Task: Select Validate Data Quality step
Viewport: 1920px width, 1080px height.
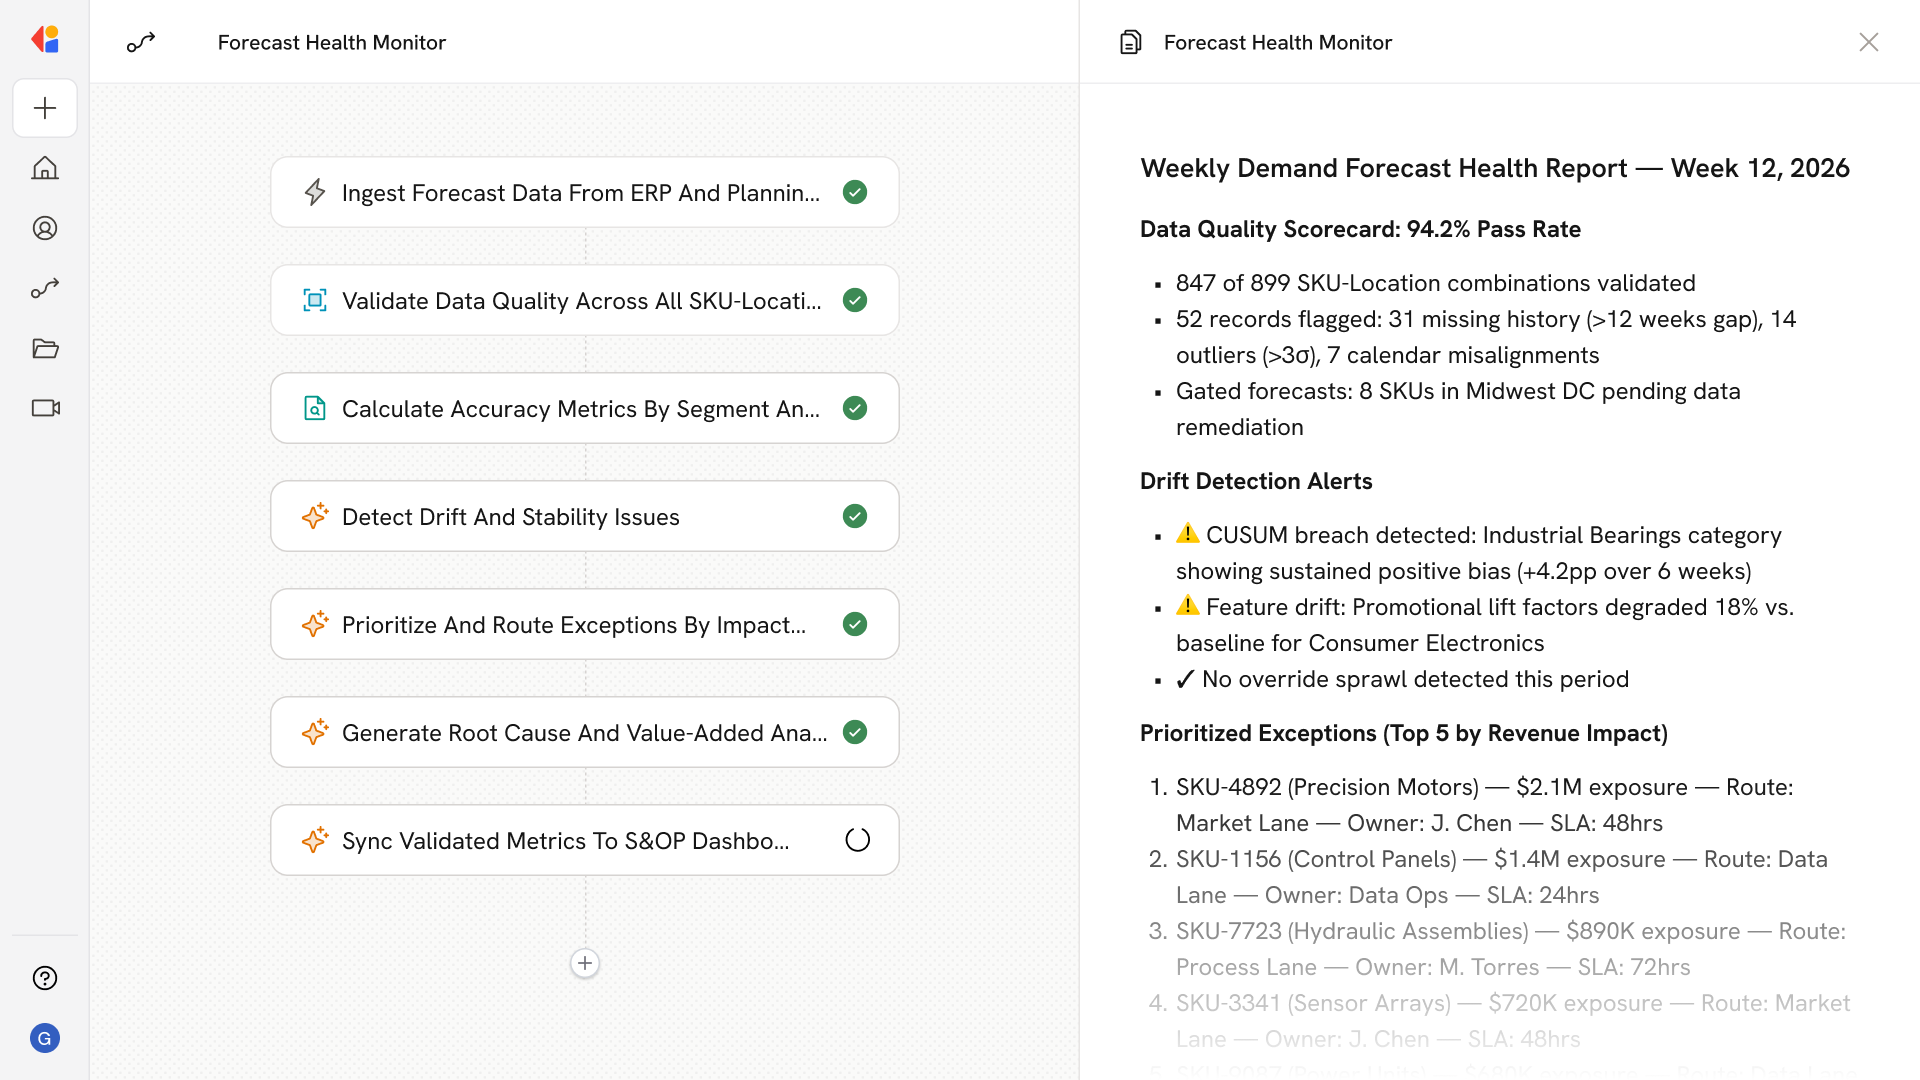Action: 580,301
